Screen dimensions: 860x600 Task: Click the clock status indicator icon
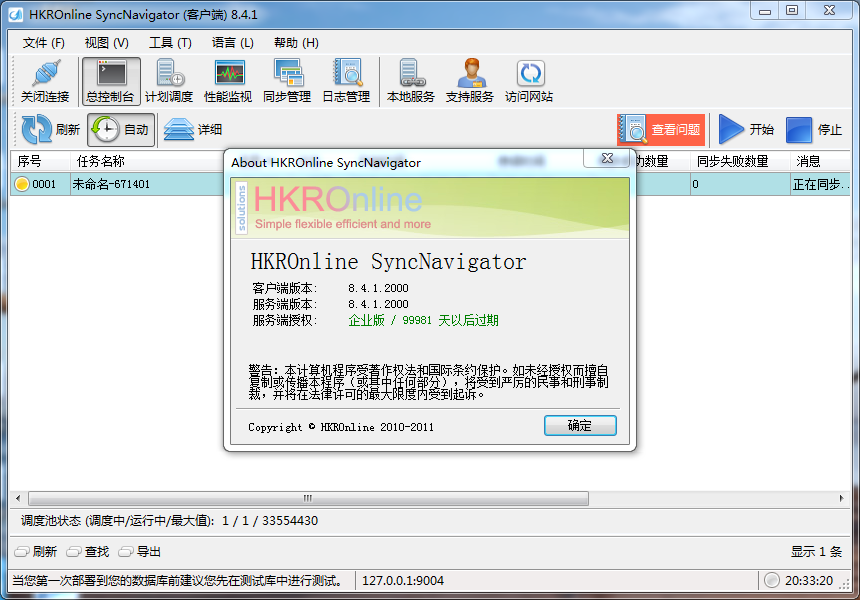[772, 580]
